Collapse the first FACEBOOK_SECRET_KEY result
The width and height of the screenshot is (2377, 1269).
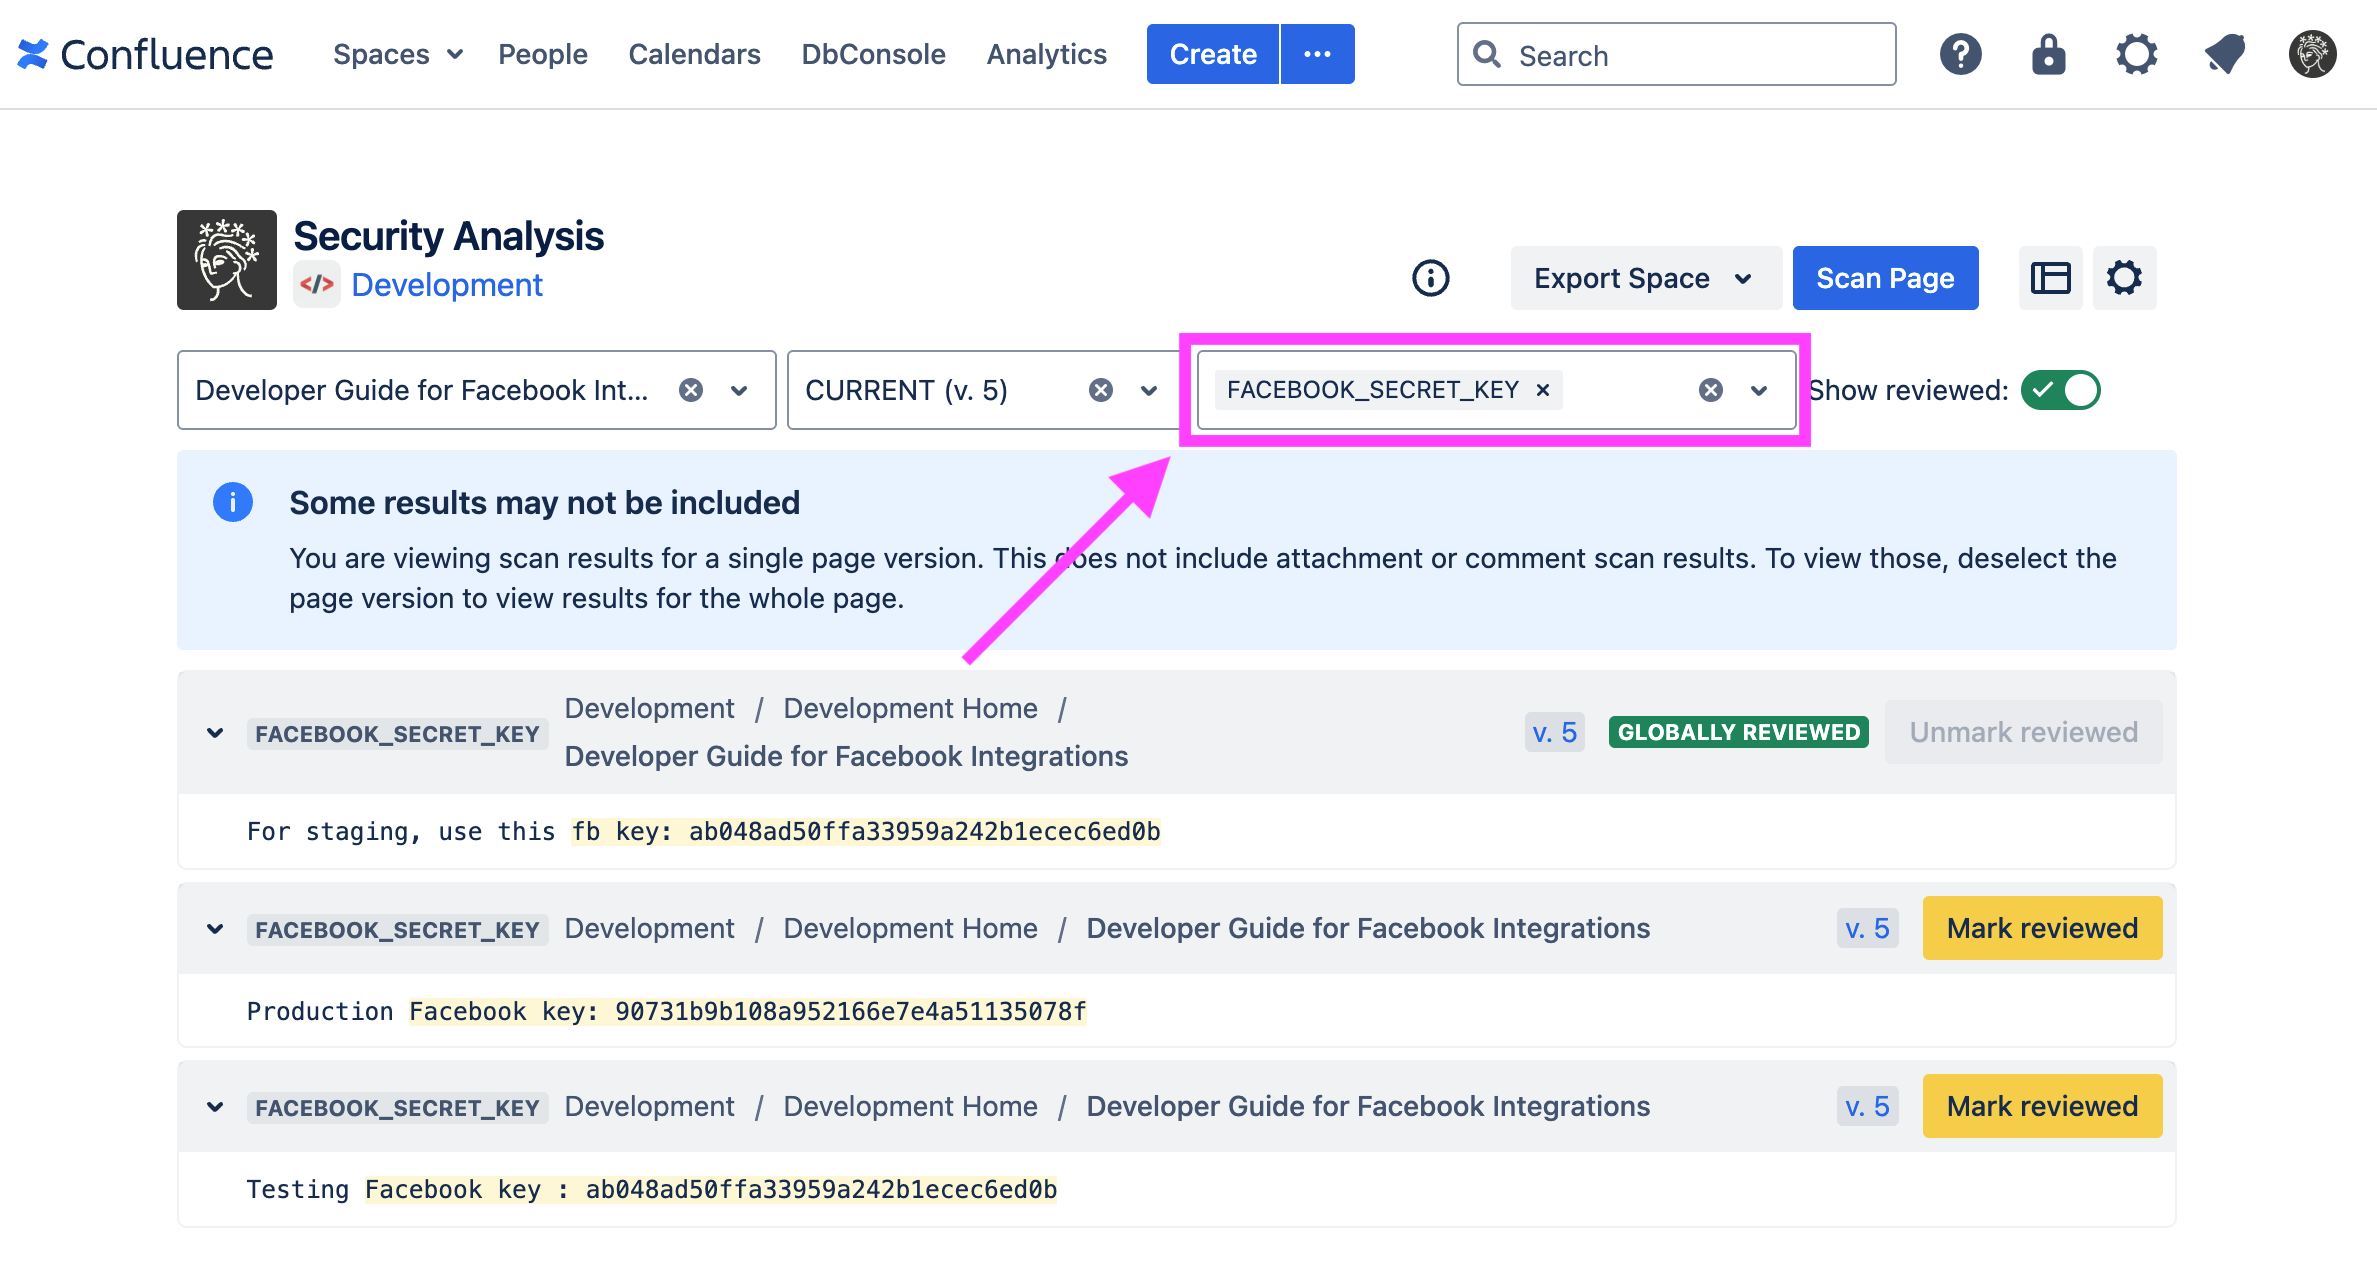click(x=215, y=733)
